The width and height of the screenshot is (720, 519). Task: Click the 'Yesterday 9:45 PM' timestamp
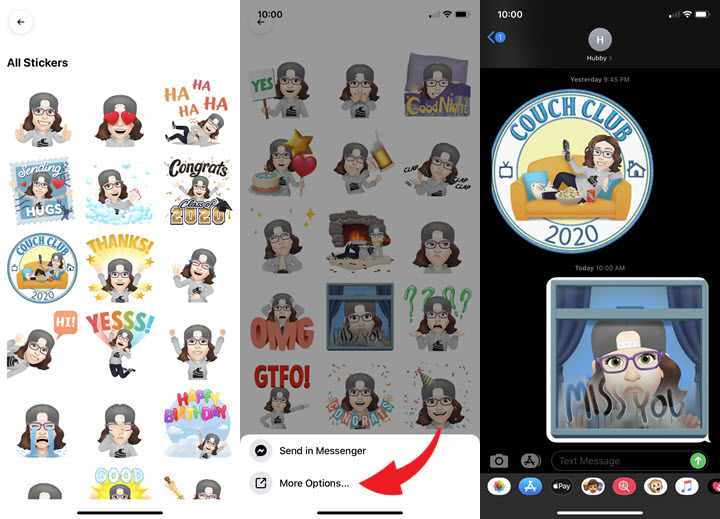coord(600,79)
